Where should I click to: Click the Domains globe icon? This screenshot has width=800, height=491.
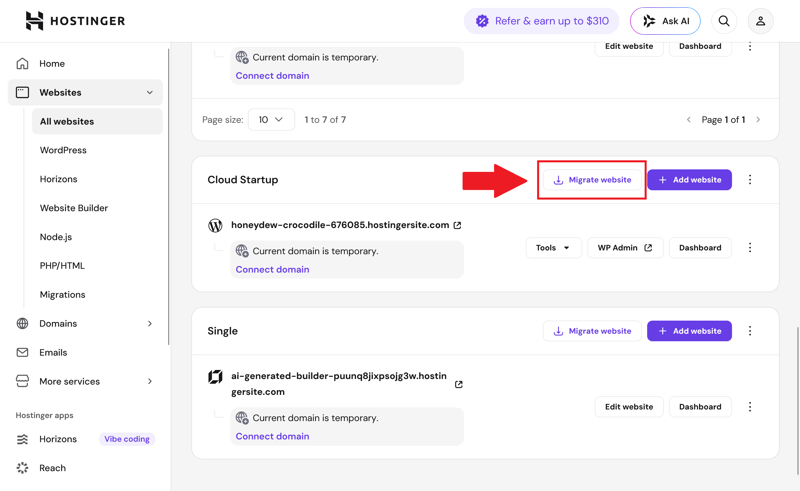(x=22, y=324)
